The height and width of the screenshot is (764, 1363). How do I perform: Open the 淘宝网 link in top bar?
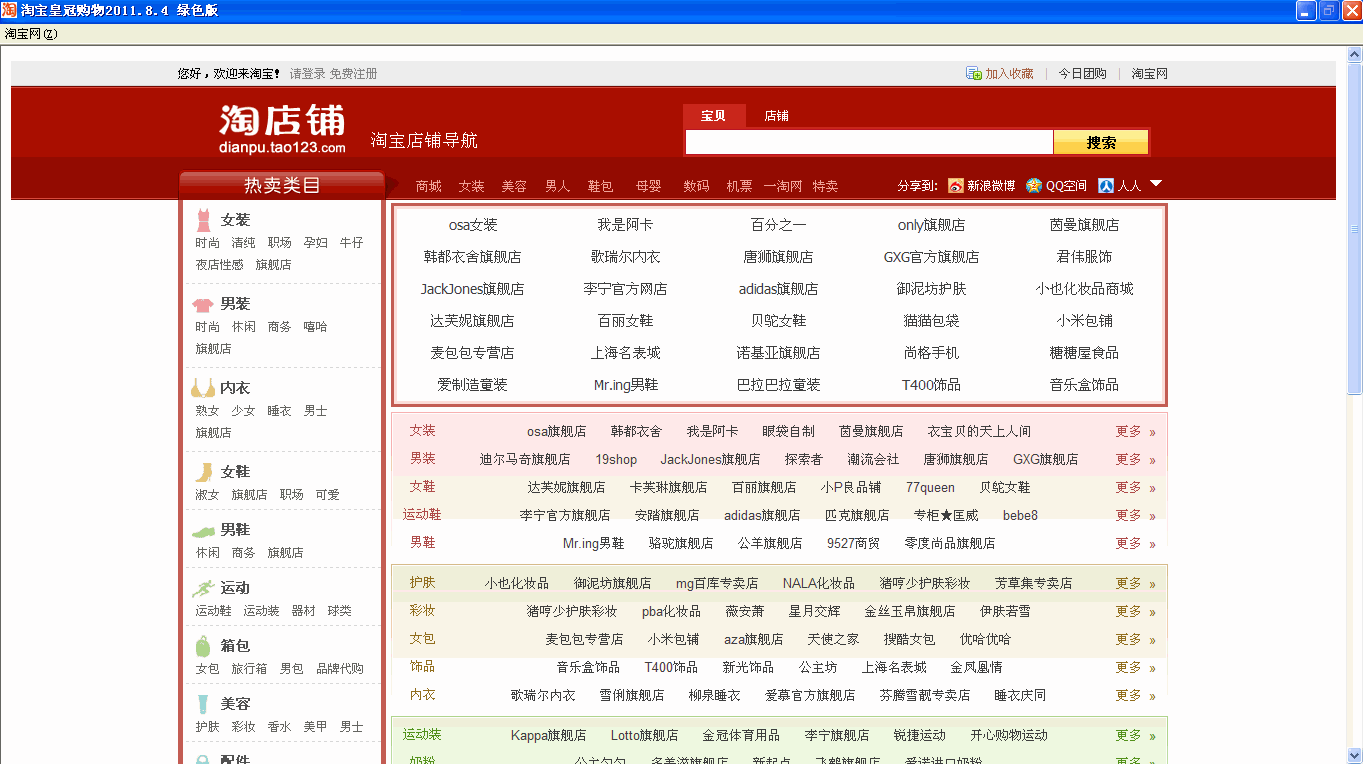tap(1150, 74)
